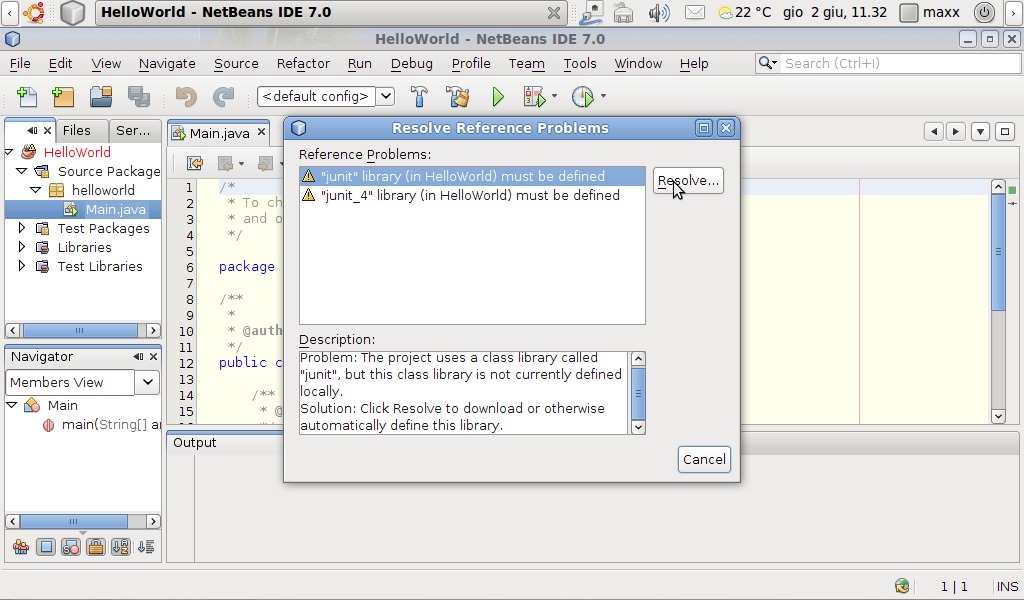Click the power button in the top panel
Image resolution: width=1024 pixels, height=600 pixels.
[984, 12]
